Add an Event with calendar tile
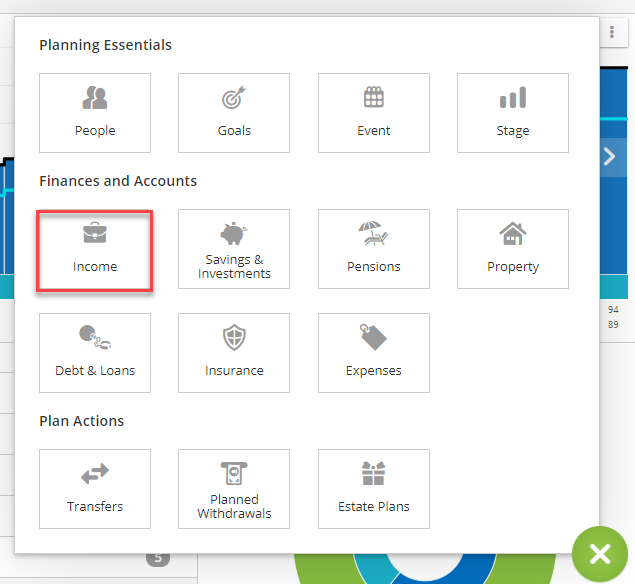The image size is (635, 584). pyautogui.click(x=374, y=113)
